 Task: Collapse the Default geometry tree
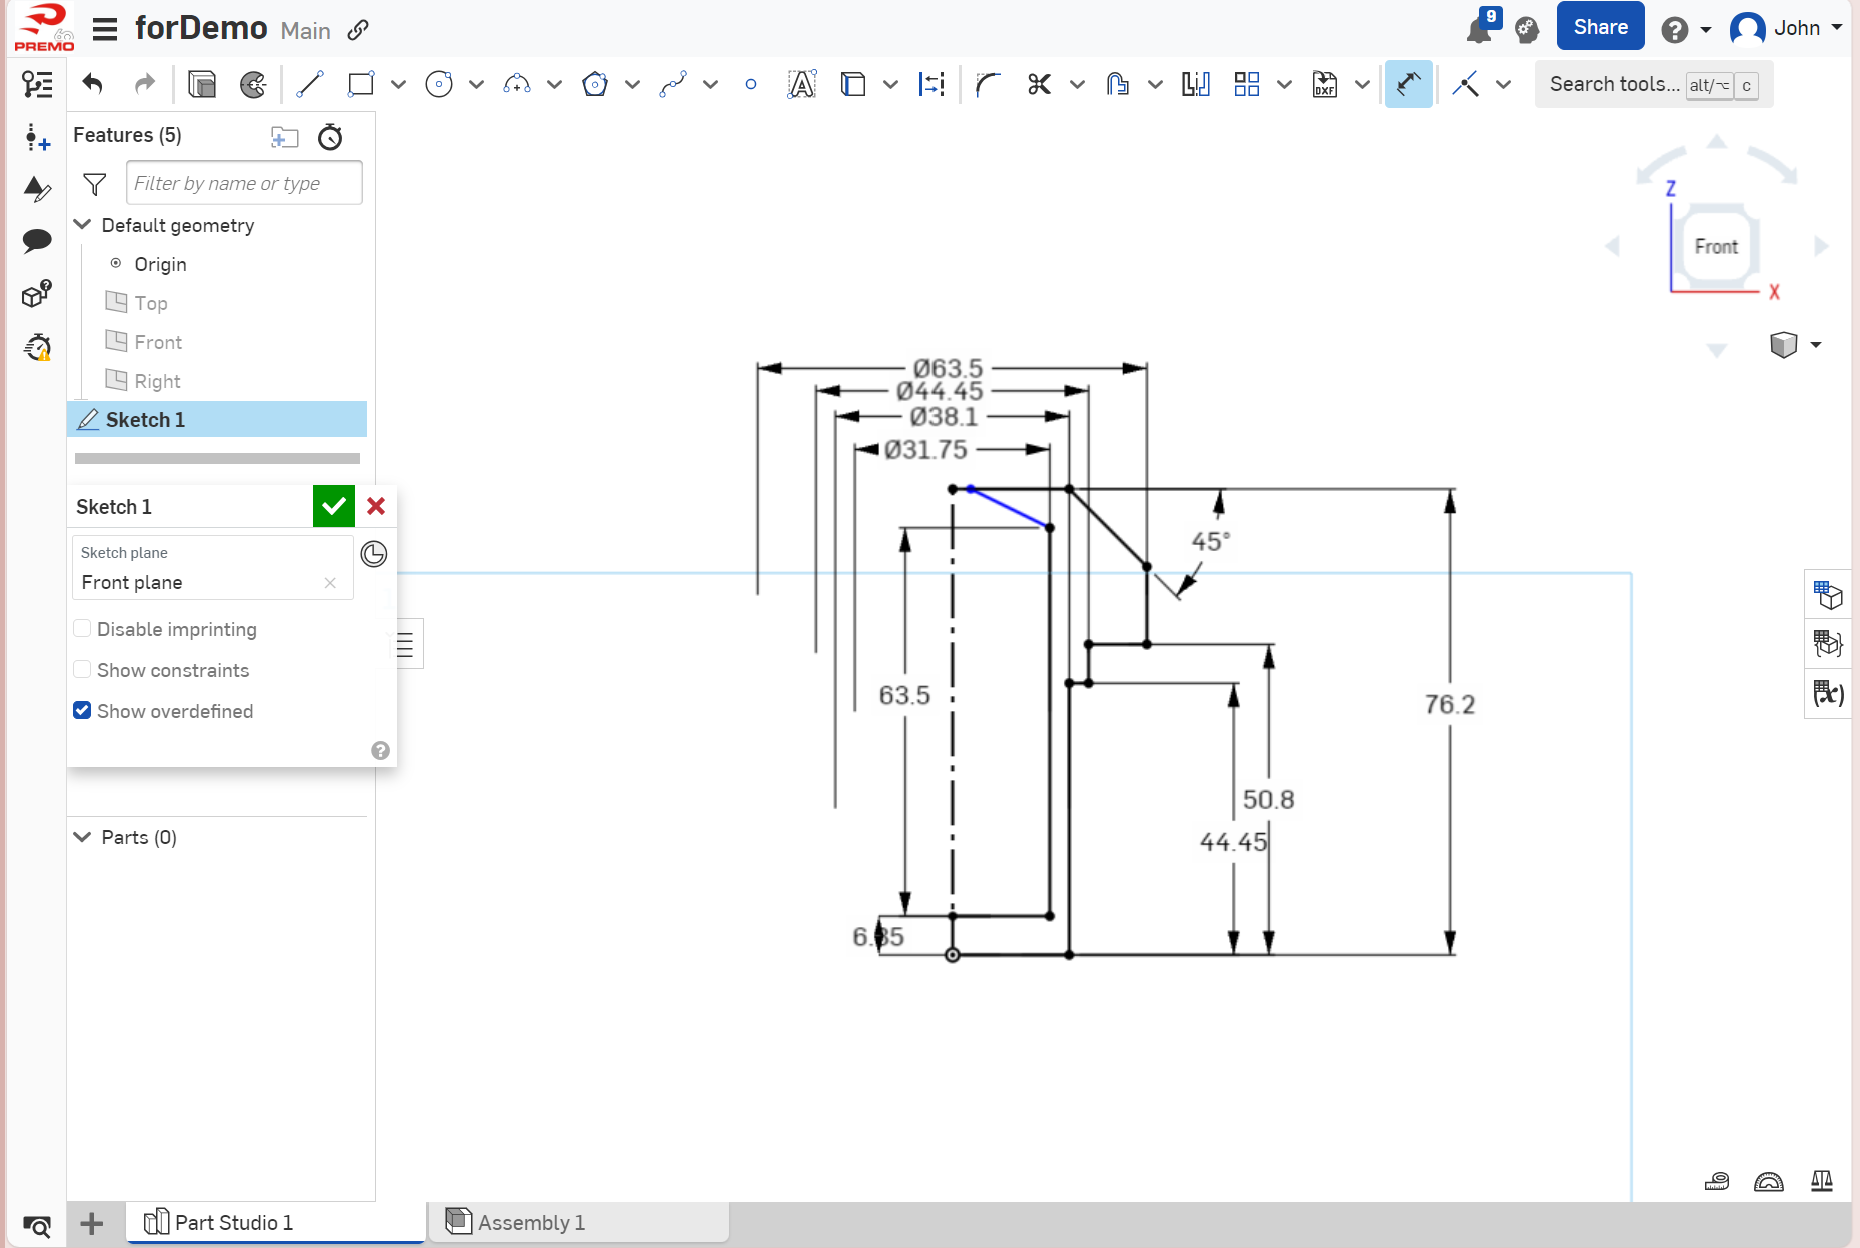83,225
